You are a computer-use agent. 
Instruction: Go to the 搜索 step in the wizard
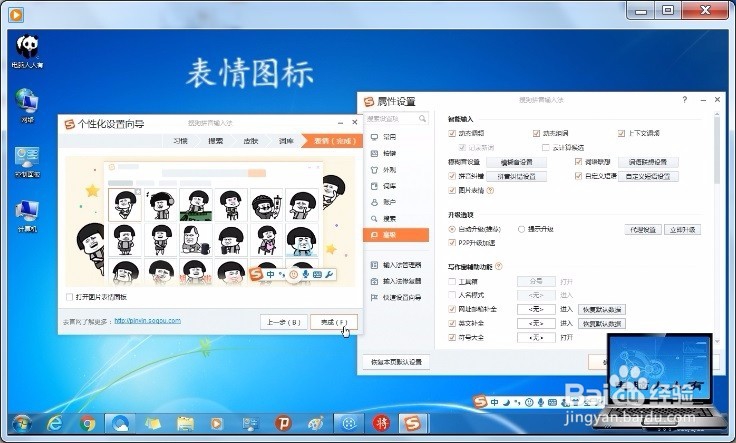[215, 141]
